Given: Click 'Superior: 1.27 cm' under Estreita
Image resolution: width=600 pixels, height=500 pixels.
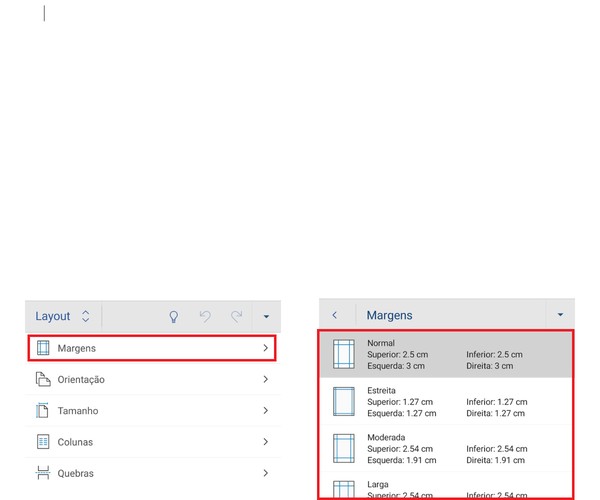Looking at the screenshot, I should click(400, 402).
